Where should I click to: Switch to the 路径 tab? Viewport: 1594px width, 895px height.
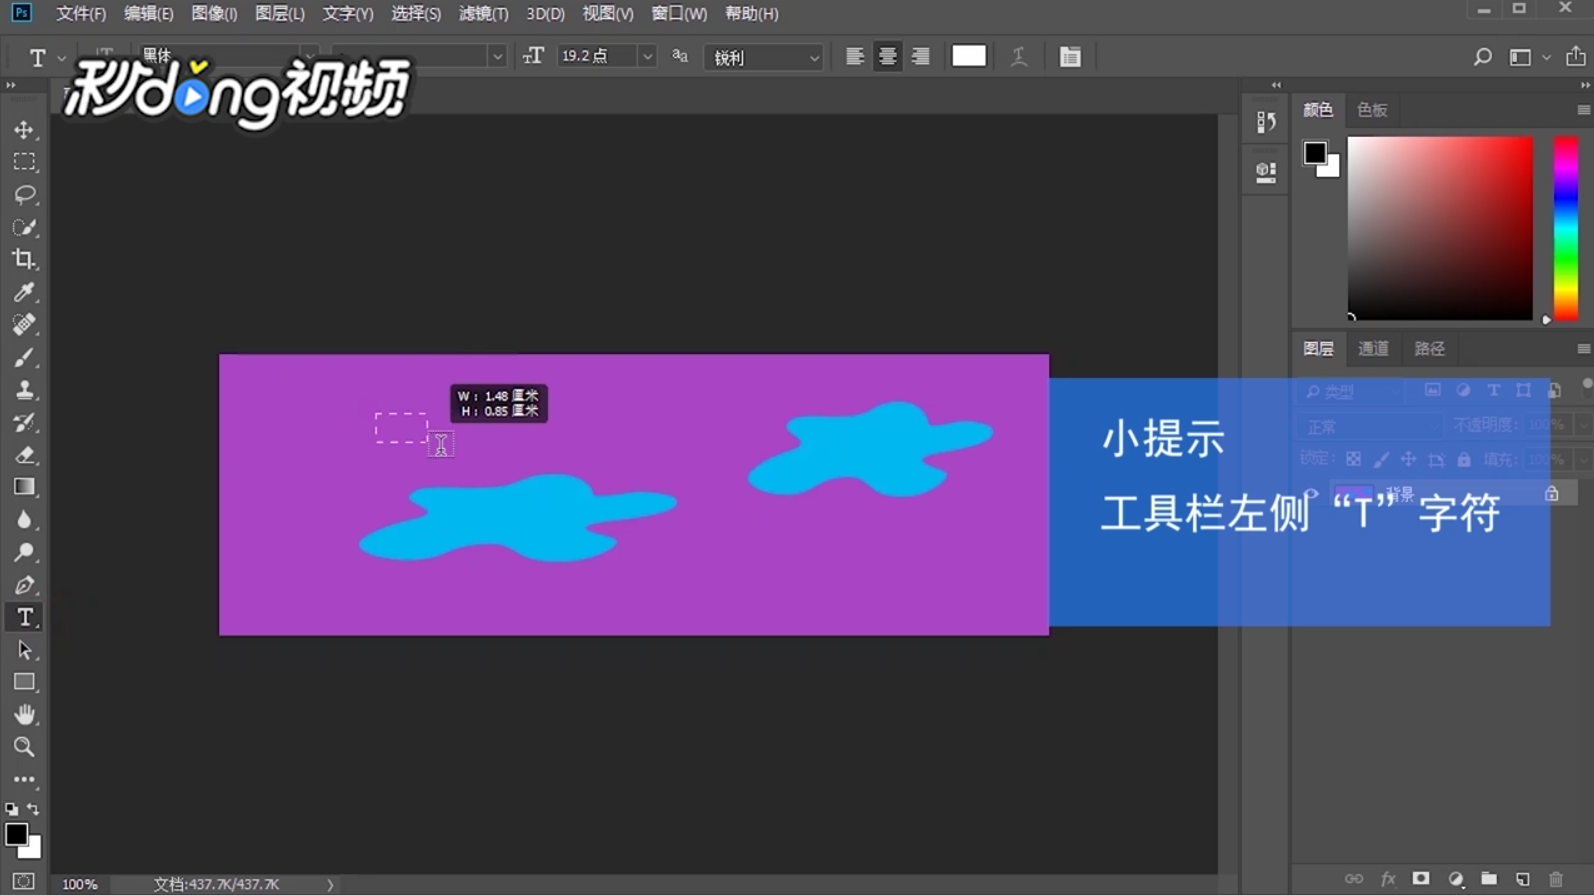click(1429, 349)
